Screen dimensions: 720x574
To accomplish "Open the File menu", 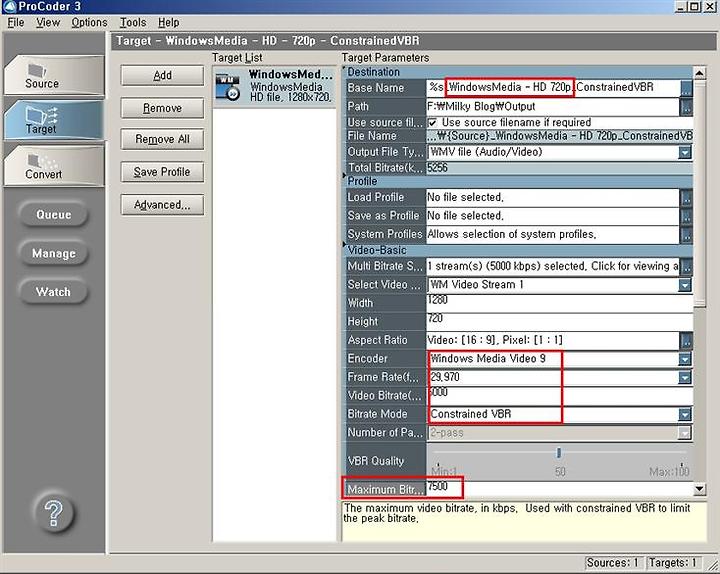I will click(x=16, y=23).
